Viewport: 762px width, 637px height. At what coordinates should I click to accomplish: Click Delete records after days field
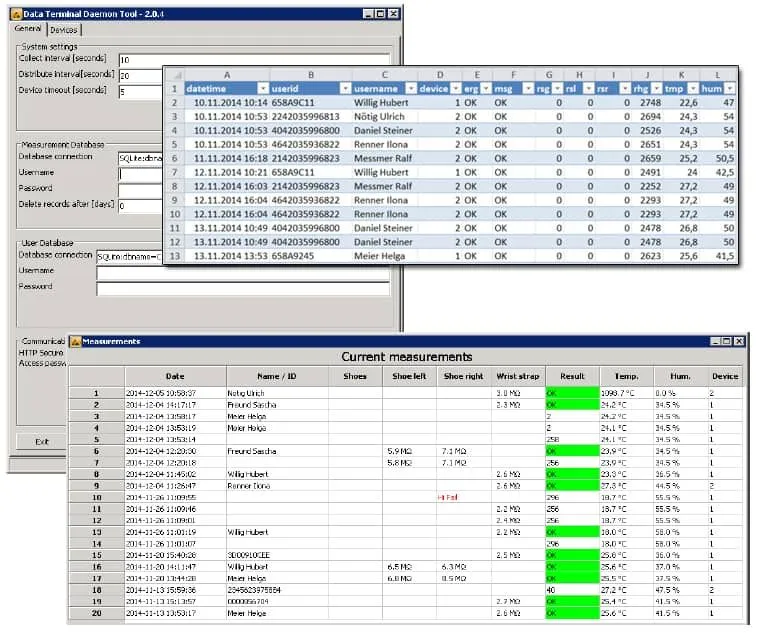click(x=140, y=206)
